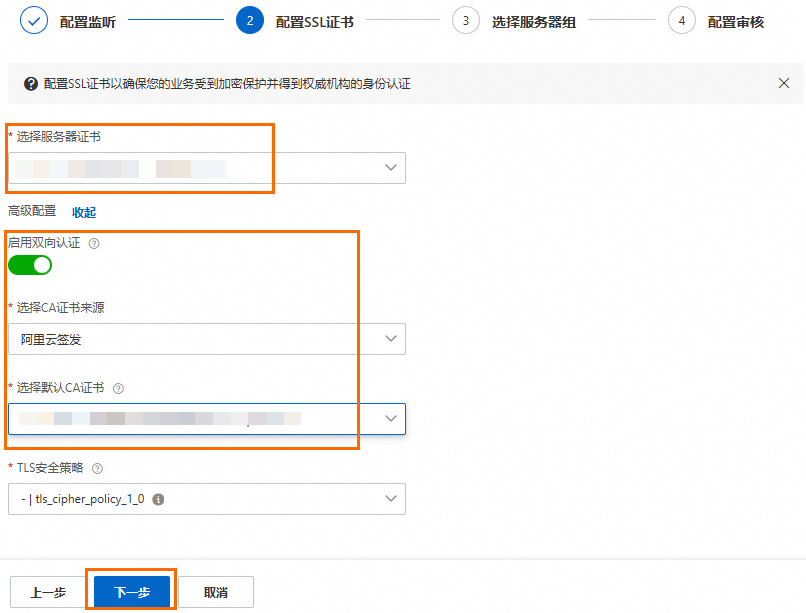Click the 选择CA证书来源 field label
This screenshot has height=613, width=806.
coord(61,308)
